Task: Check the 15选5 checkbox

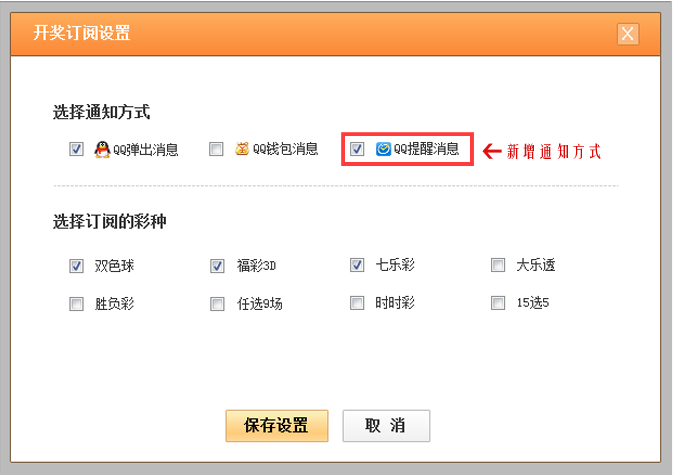Action: (498, 303)
